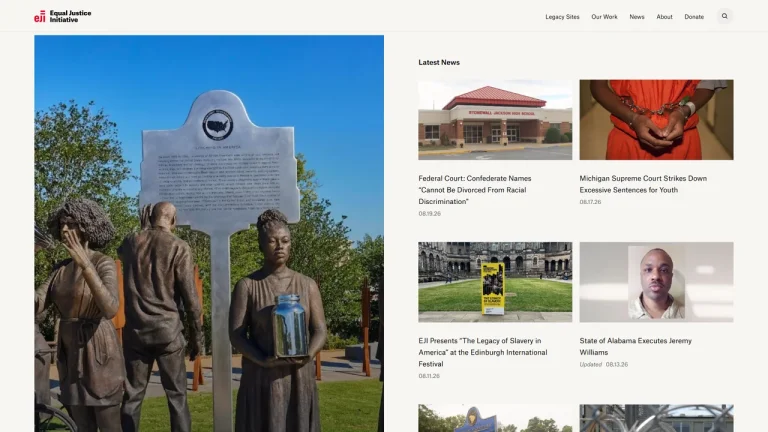Click Stonewall Jackson High School photo thumbnail

495,120
